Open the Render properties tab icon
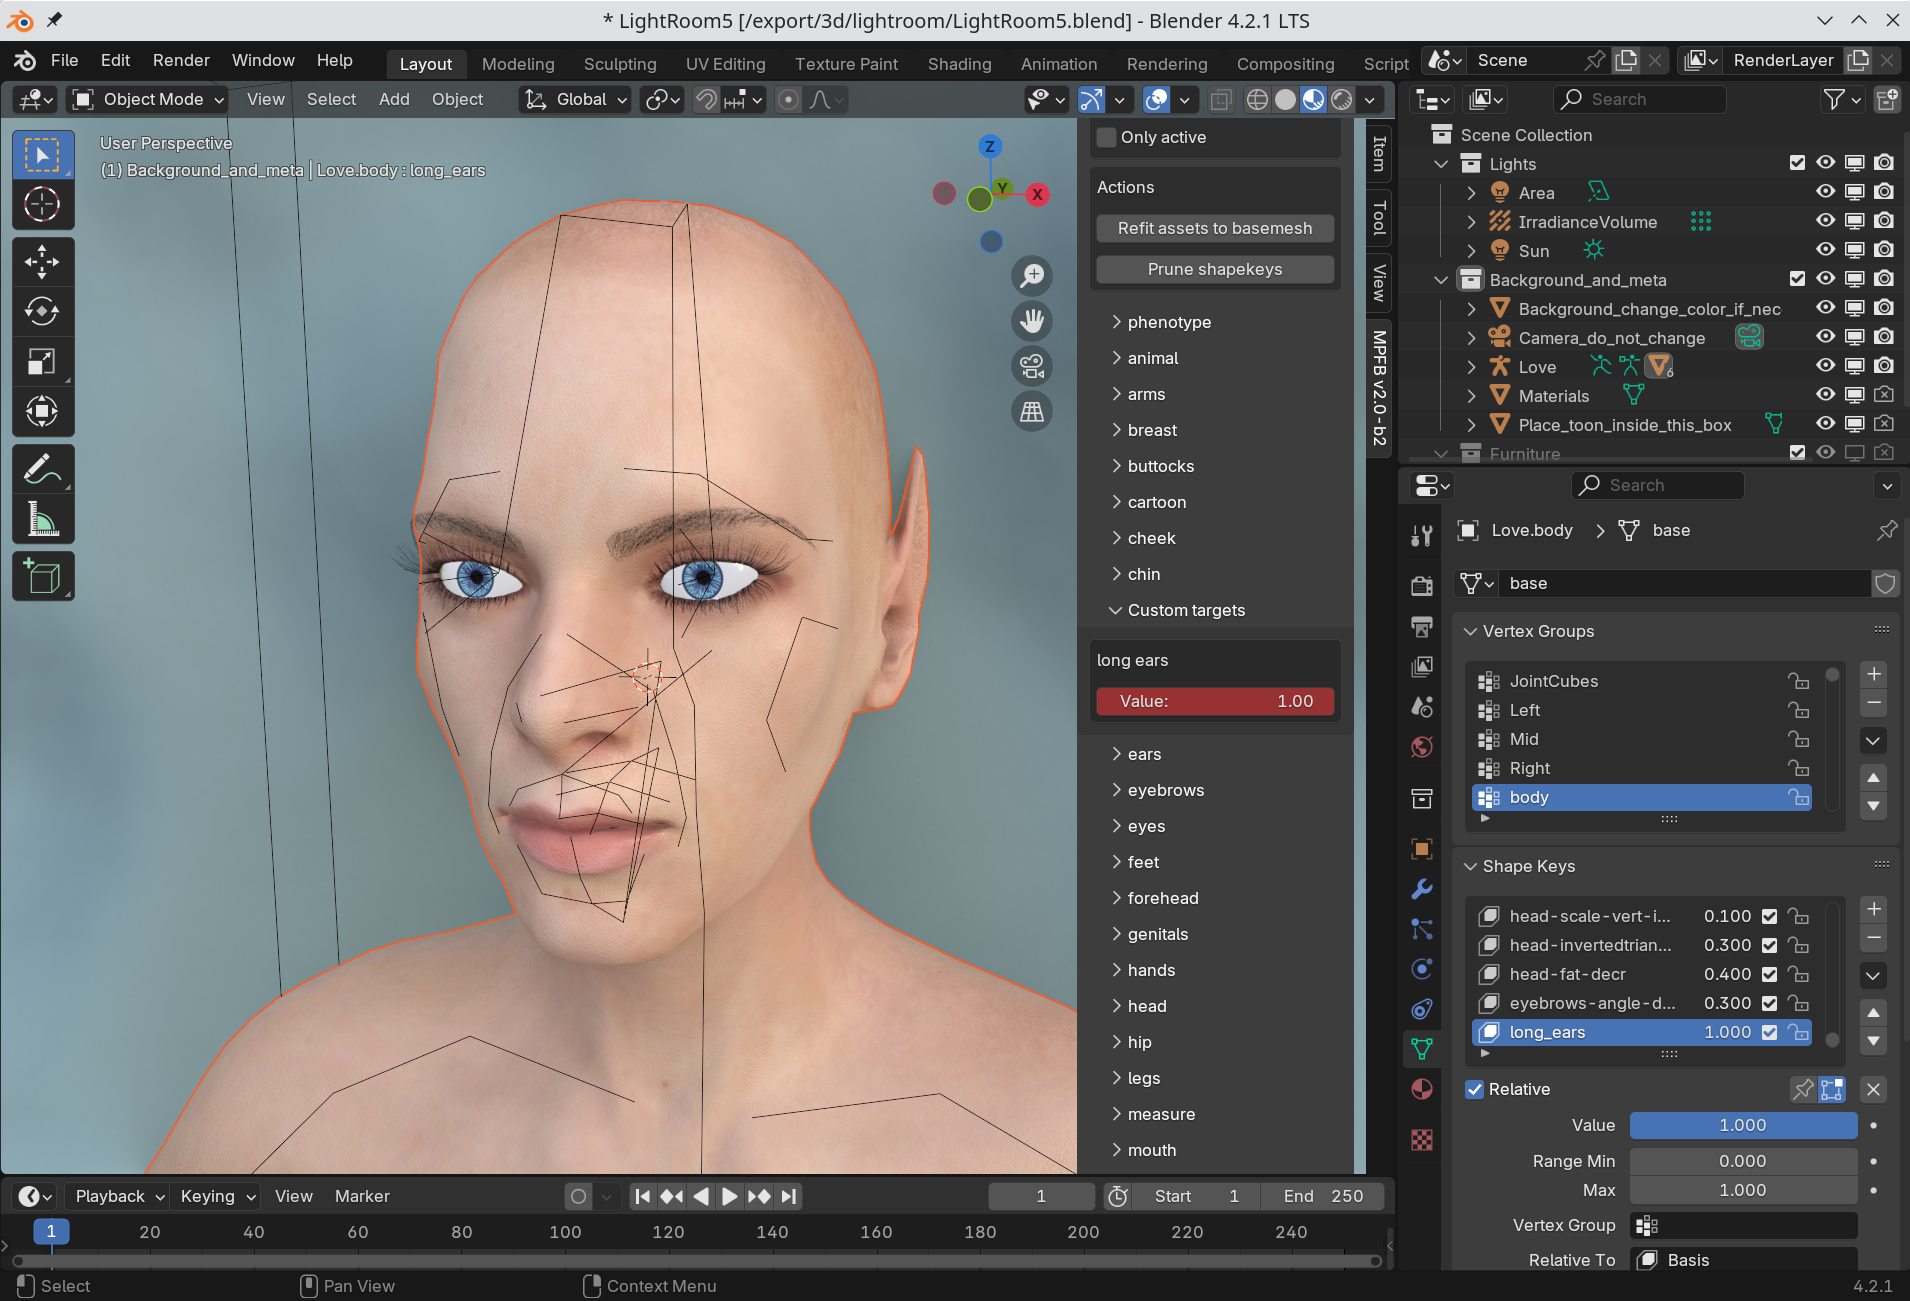The image size is (1910, 1301). 1422,586
